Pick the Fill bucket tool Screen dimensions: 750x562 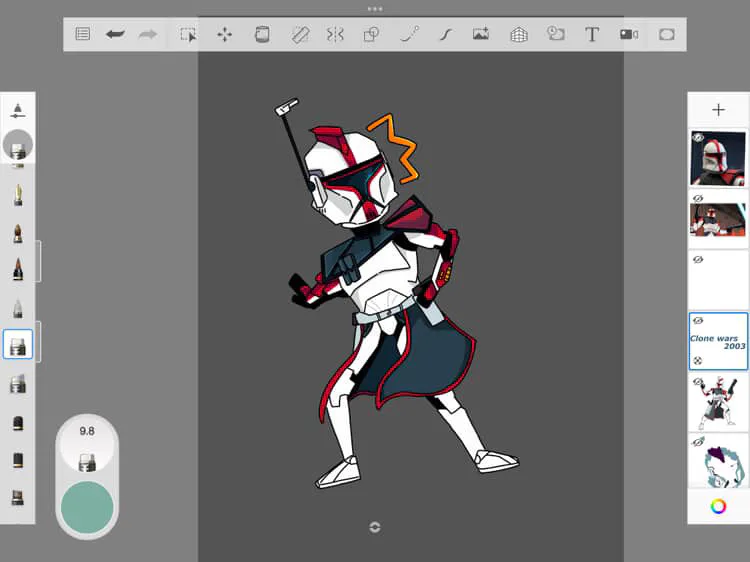point(262,34)
